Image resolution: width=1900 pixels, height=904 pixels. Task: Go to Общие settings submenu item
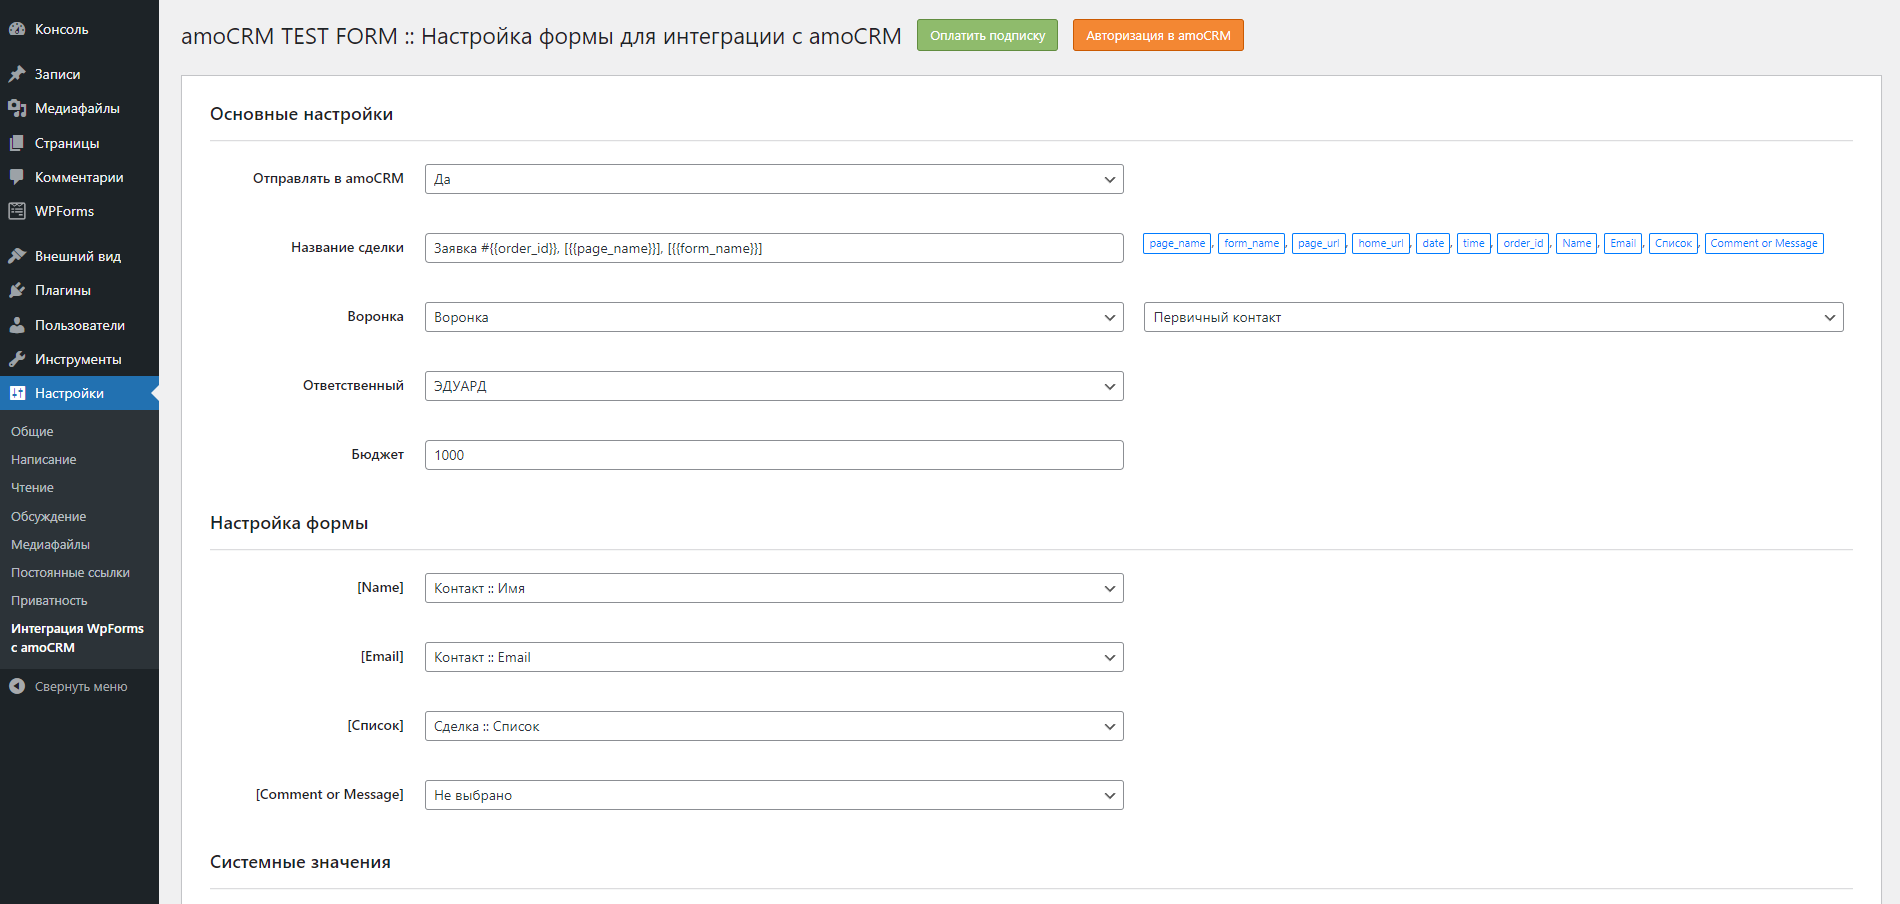click(32, 431)
